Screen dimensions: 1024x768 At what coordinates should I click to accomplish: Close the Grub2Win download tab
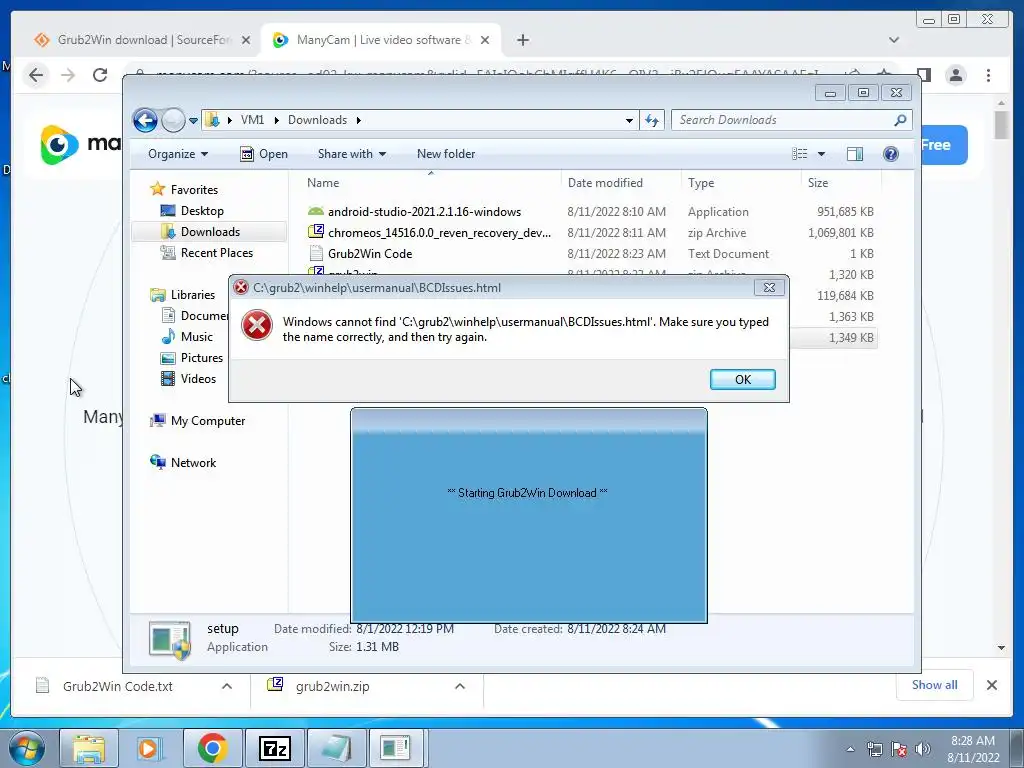[246, 40]
